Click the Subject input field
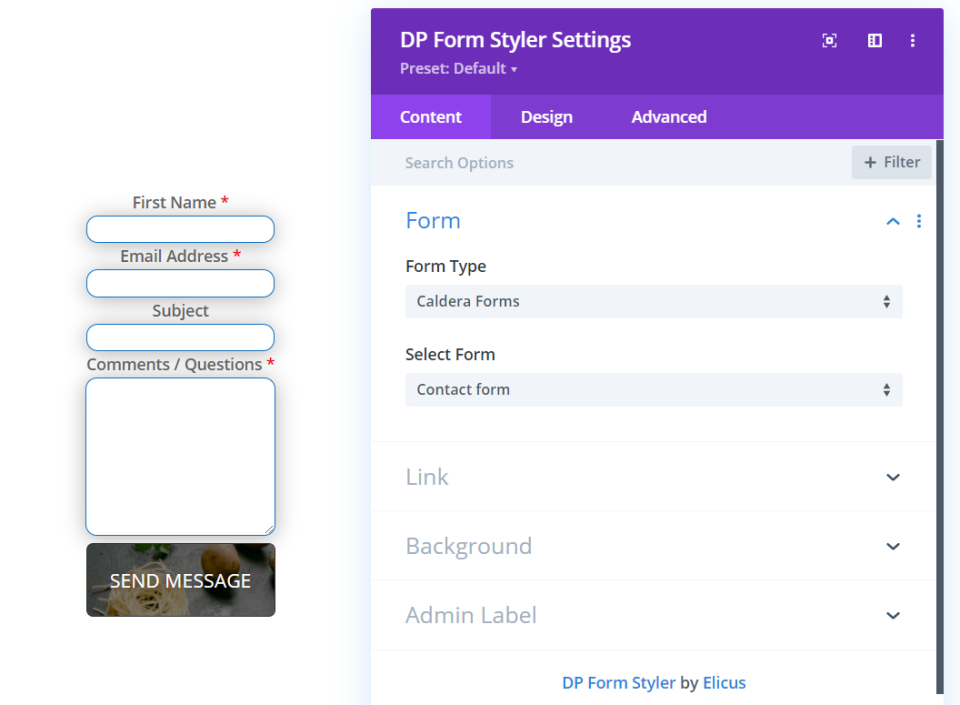The image size is (960, 705). pyautogui.click(x=180, y=337)
